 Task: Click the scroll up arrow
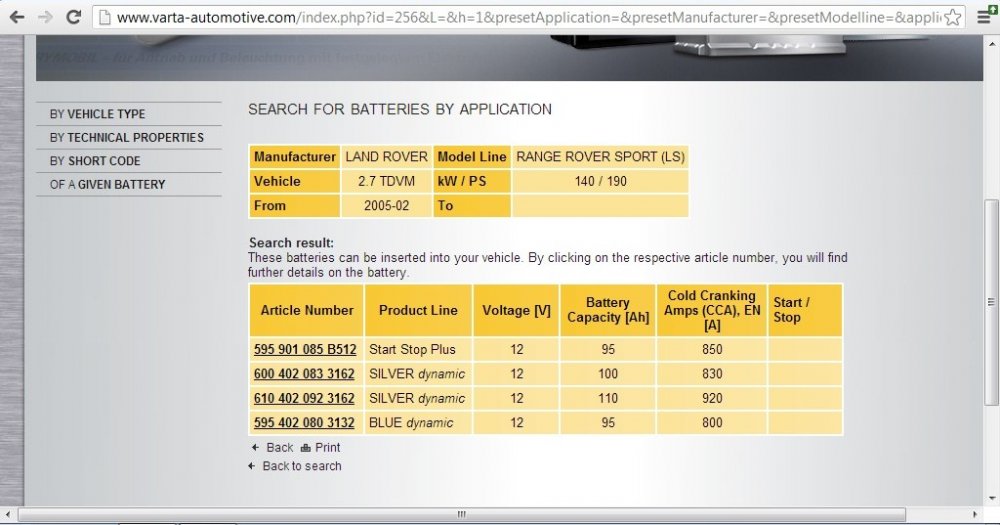pyautogui.click(x=991, y=43)
